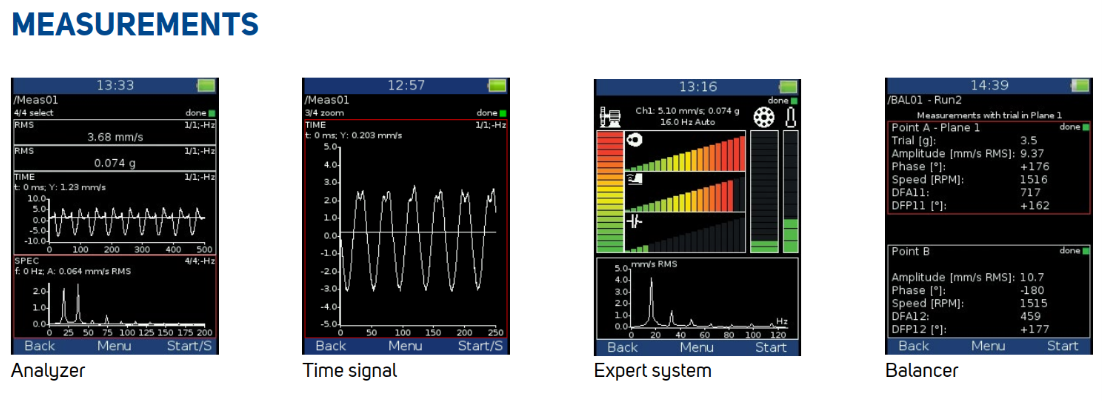
Task: Click the green done indicator on Expert system screen
Action: pyautogui.click(x=793, y=101)
